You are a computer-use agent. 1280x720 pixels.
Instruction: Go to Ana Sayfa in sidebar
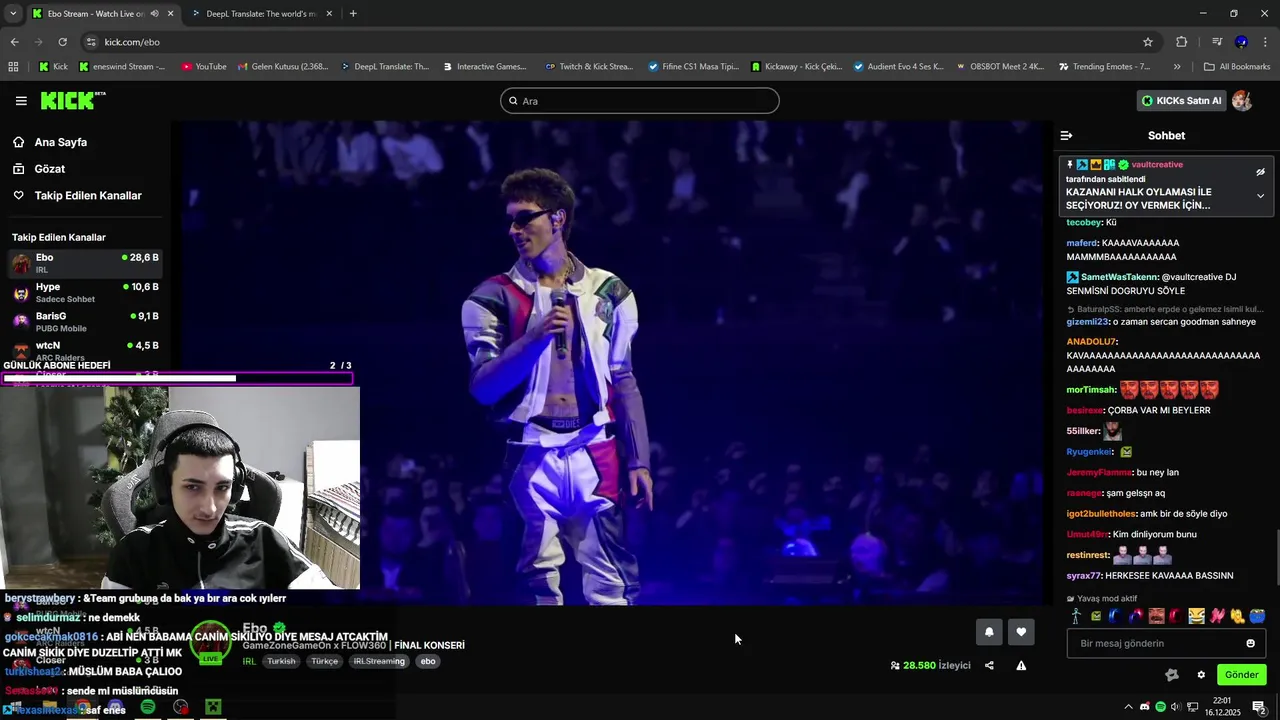tap(60, 142)
